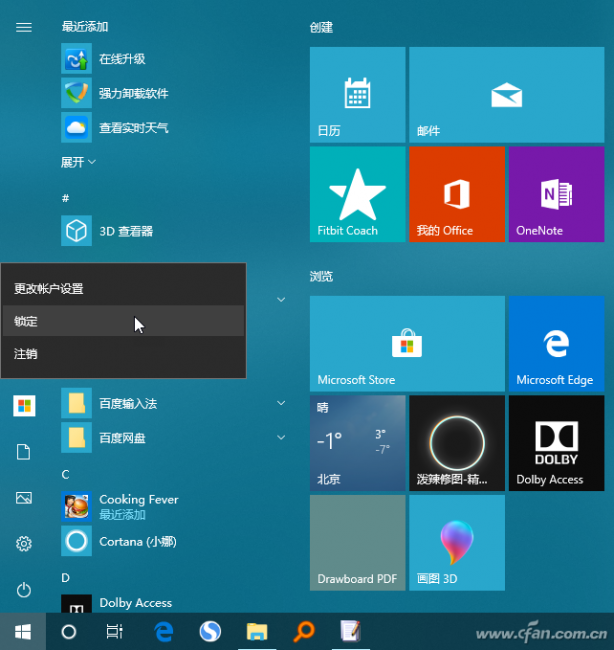Expand the 百度输入法 folder chevron
The width and height of the screenshot is (614, 650).
[281, 403]
